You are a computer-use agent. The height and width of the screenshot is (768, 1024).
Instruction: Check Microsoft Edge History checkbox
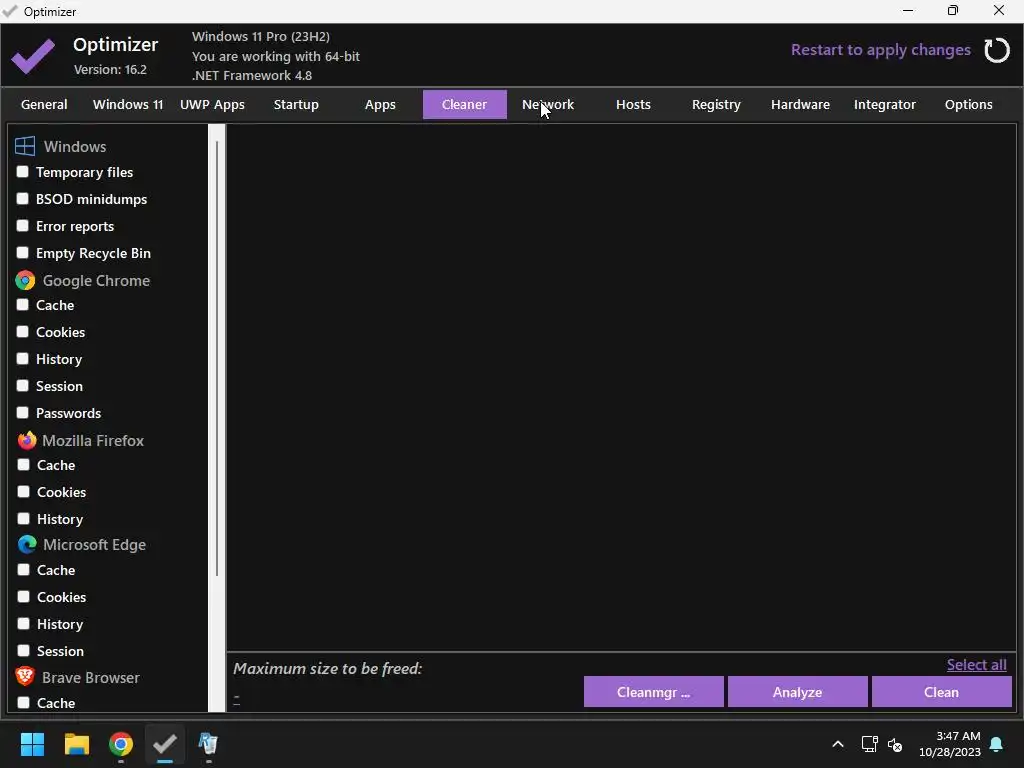pos(24,624)
